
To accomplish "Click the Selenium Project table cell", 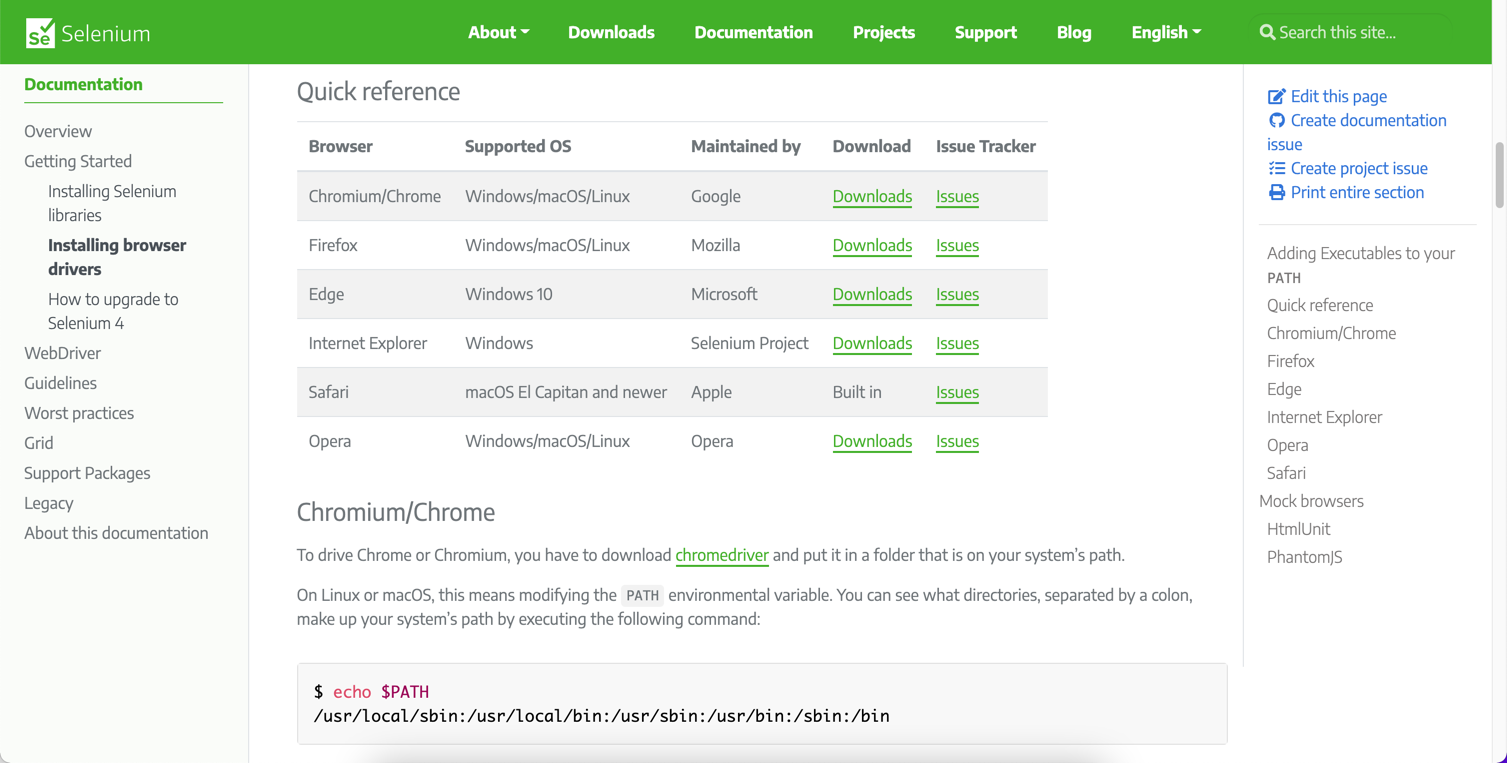I will pos(749,343).
